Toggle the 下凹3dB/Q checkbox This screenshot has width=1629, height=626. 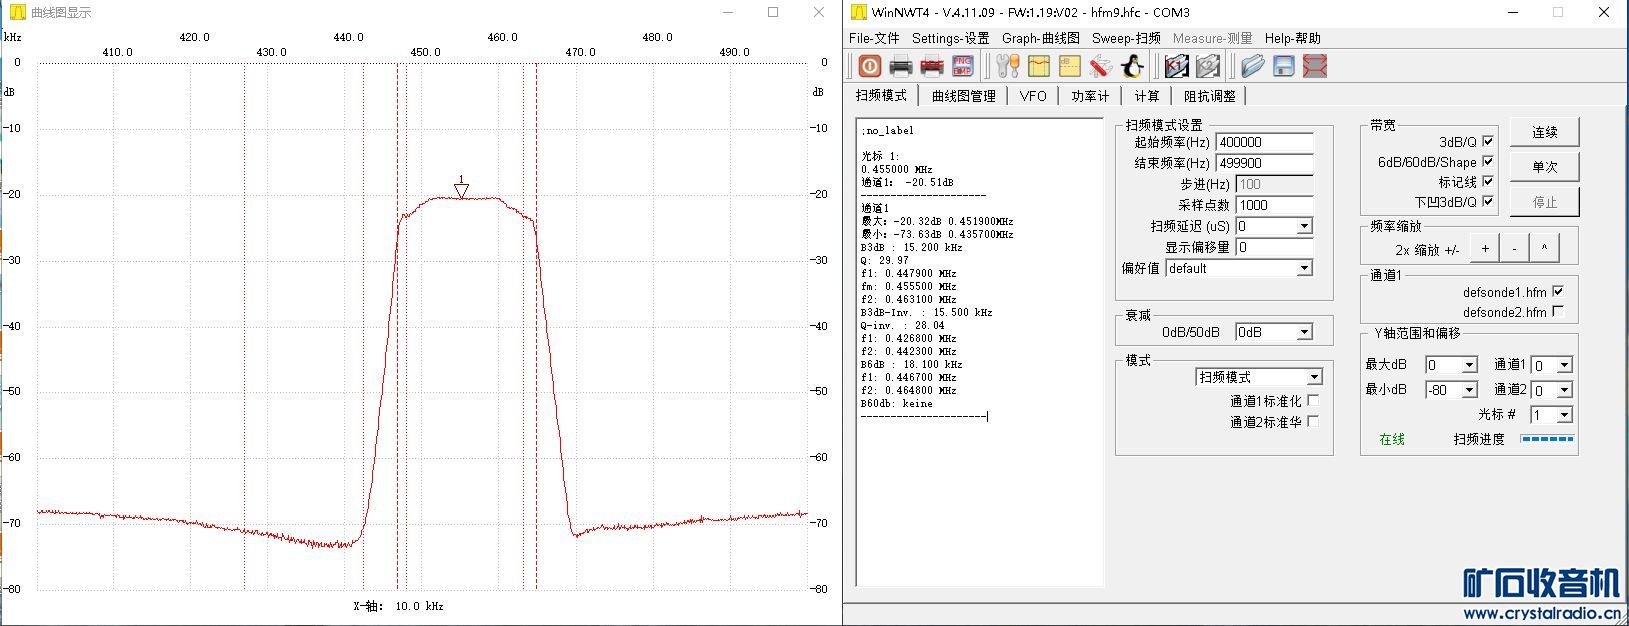[x=1488, y=202]
